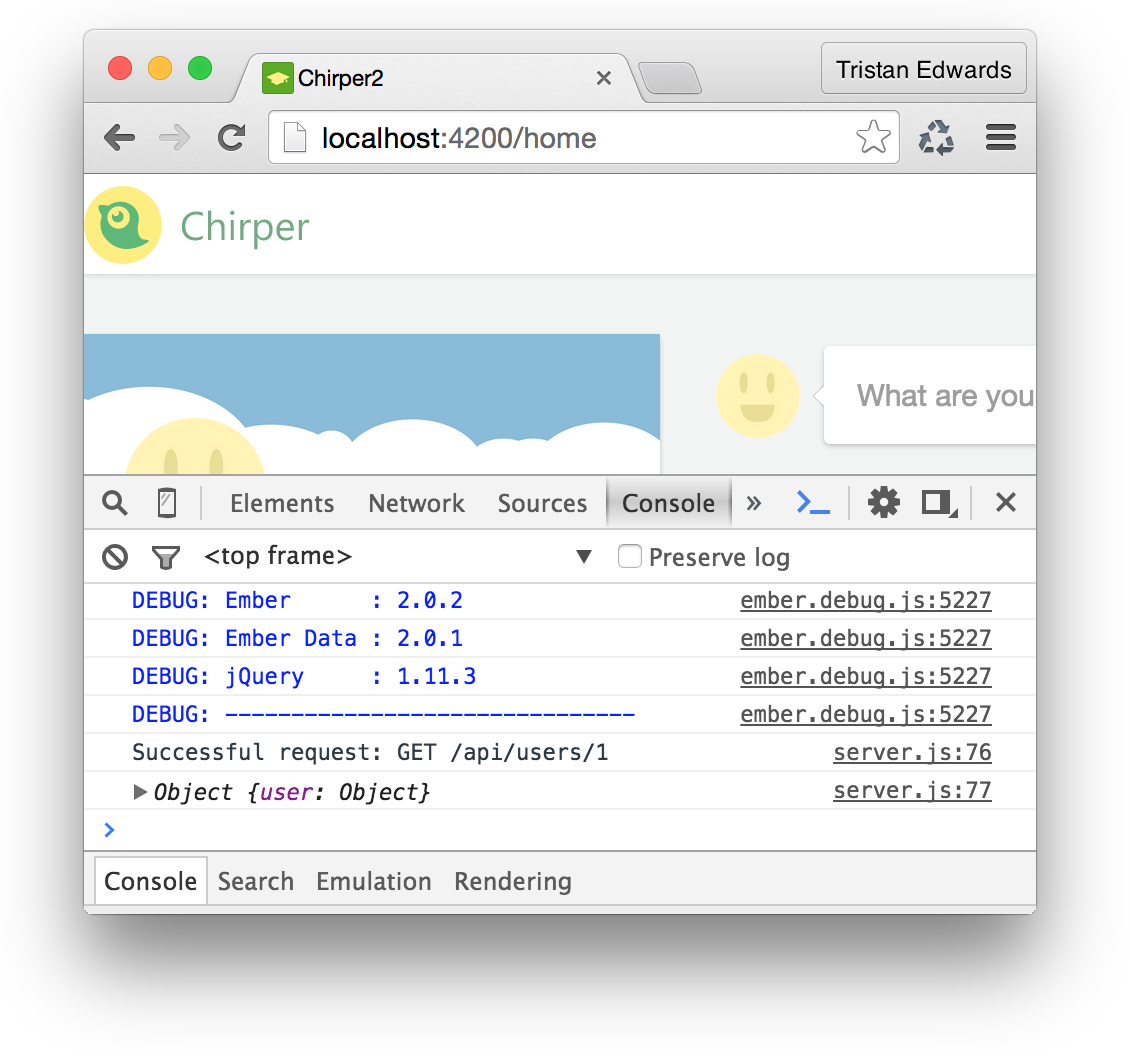Open the Chrome hamburger menu
The image size is (1130, 1056).
(x=1001, y=138)
